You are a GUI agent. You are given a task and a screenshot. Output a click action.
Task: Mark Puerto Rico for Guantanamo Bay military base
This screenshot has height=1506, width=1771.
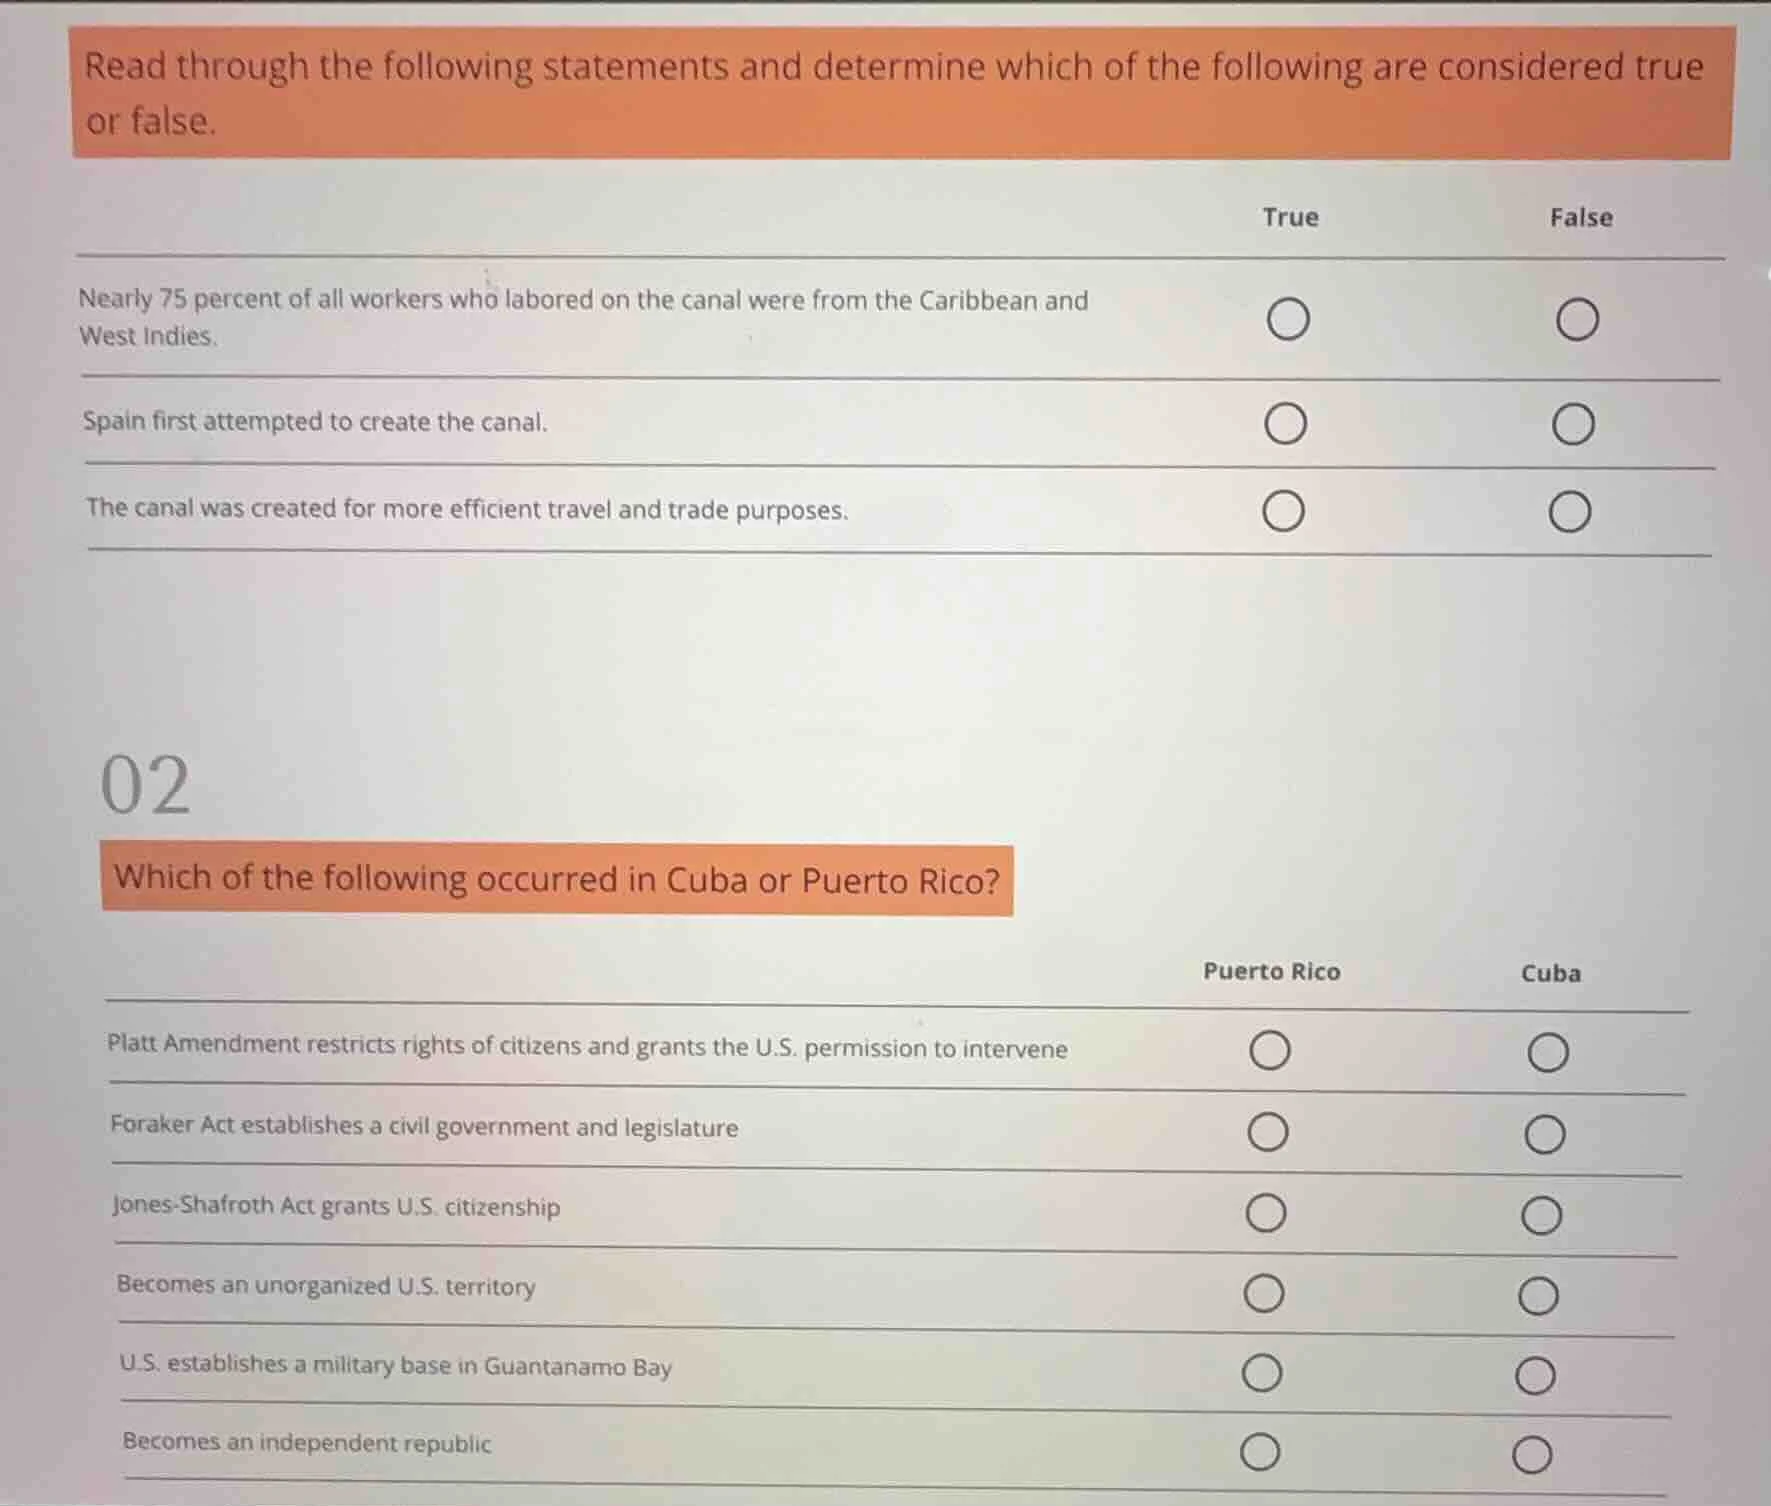click(x=1262, y=1373)
